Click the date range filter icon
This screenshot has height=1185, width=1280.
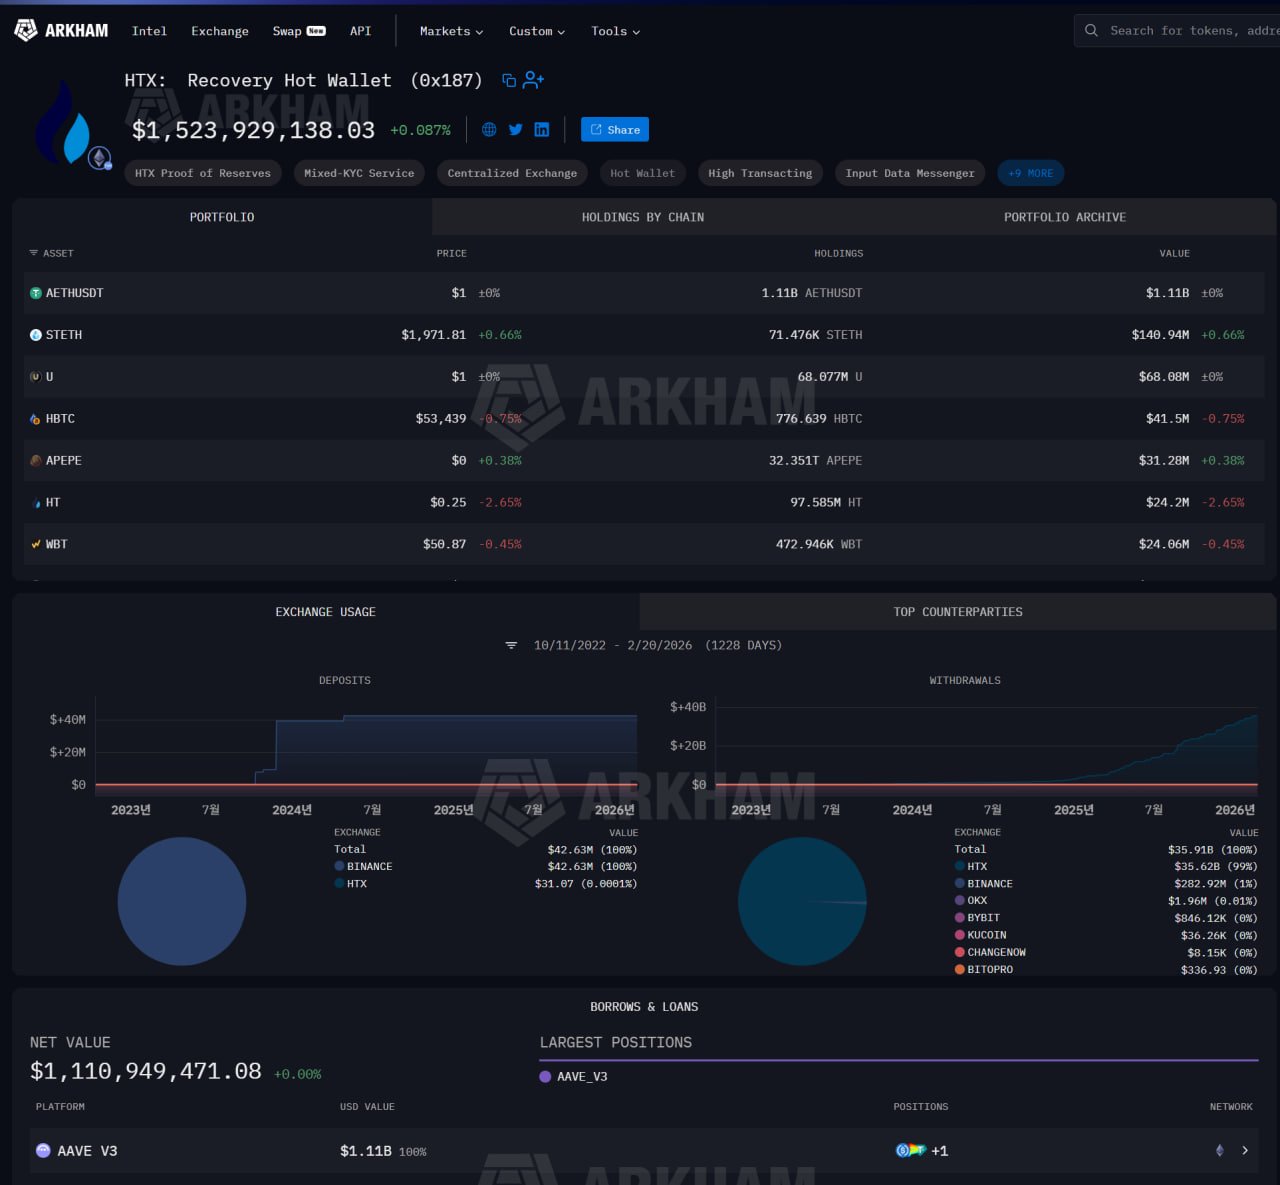click(x=511, y=646)
